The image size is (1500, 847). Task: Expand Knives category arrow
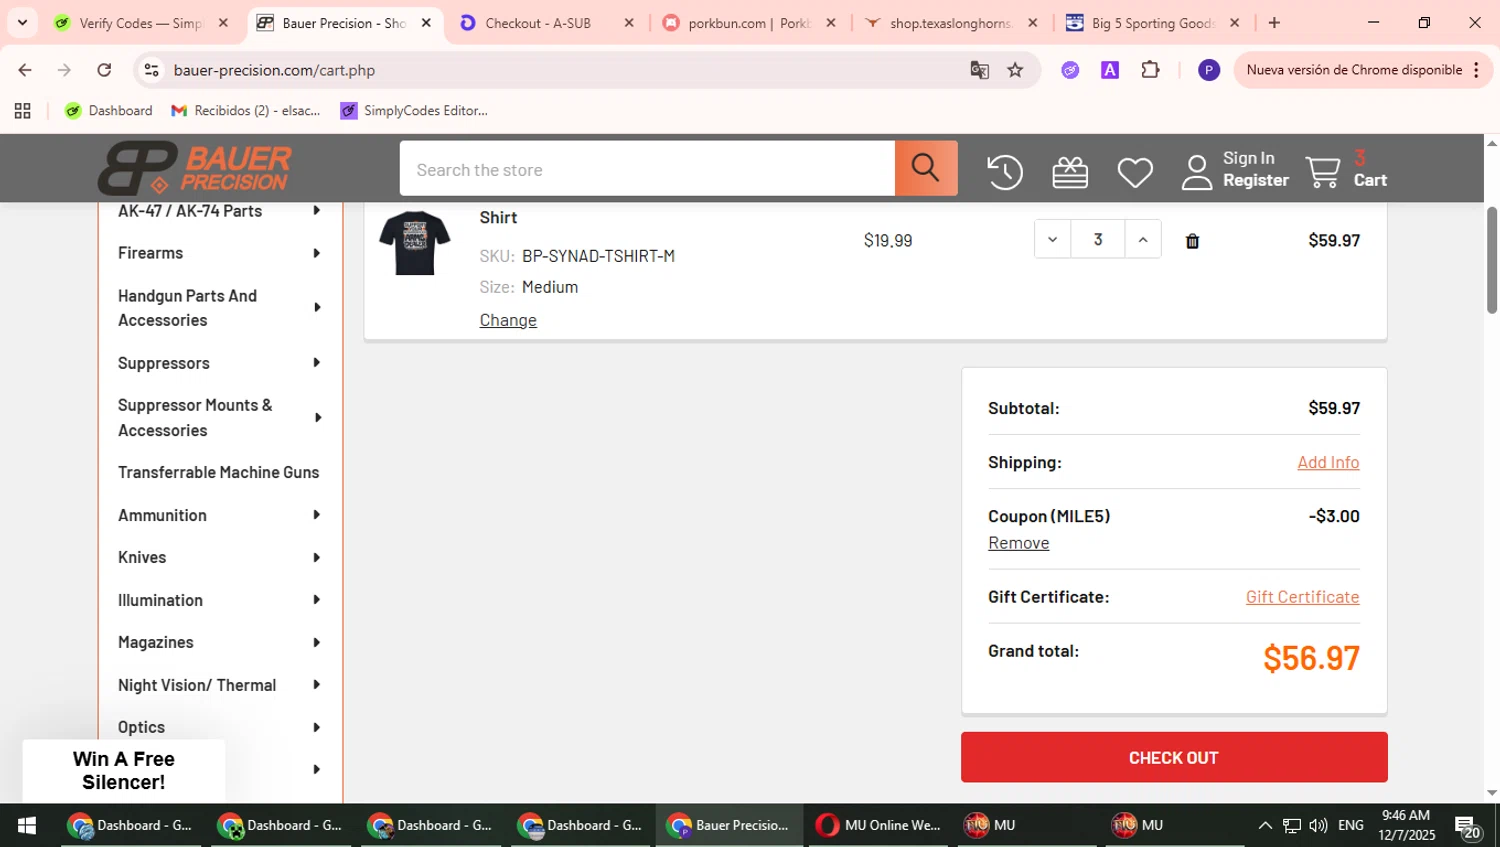(316, 557)
